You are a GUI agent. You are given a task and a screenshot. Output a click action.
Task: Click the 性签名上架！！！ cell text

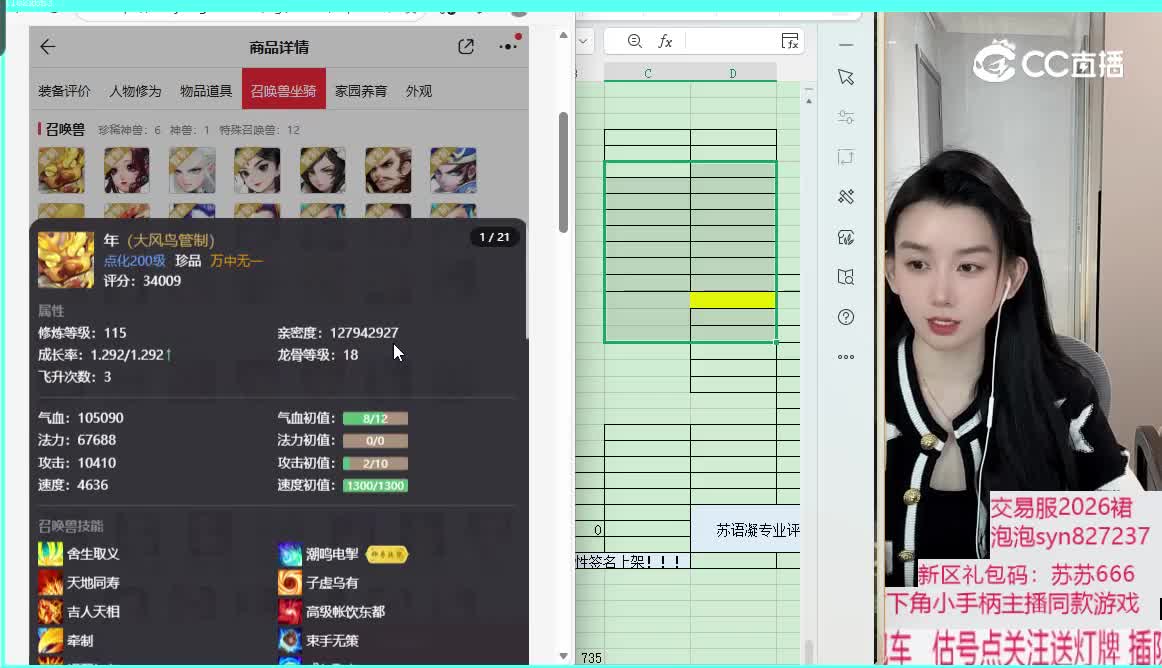coord(628,562)
